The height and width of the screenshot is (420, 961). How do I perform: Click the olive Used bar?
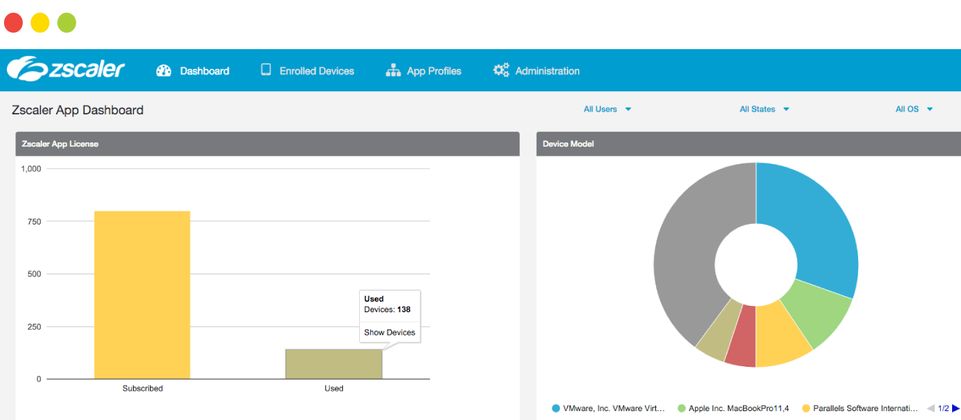[x=333, y=364]
